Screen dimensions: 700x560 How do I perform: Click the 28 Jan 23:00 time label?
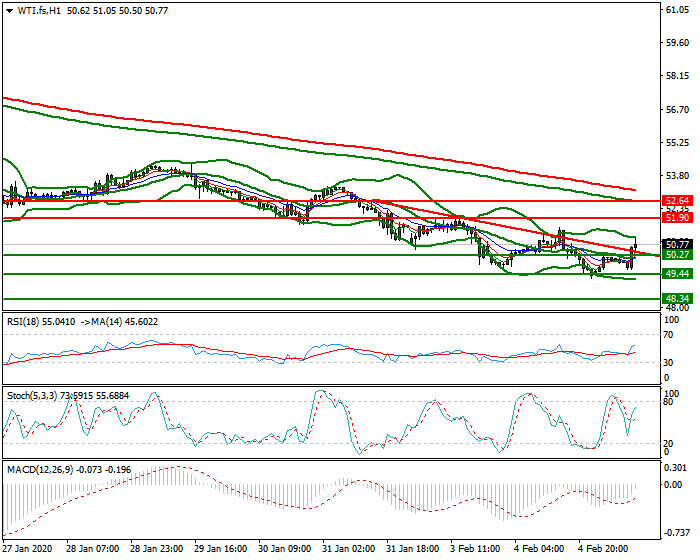click(x=156, y=549)
